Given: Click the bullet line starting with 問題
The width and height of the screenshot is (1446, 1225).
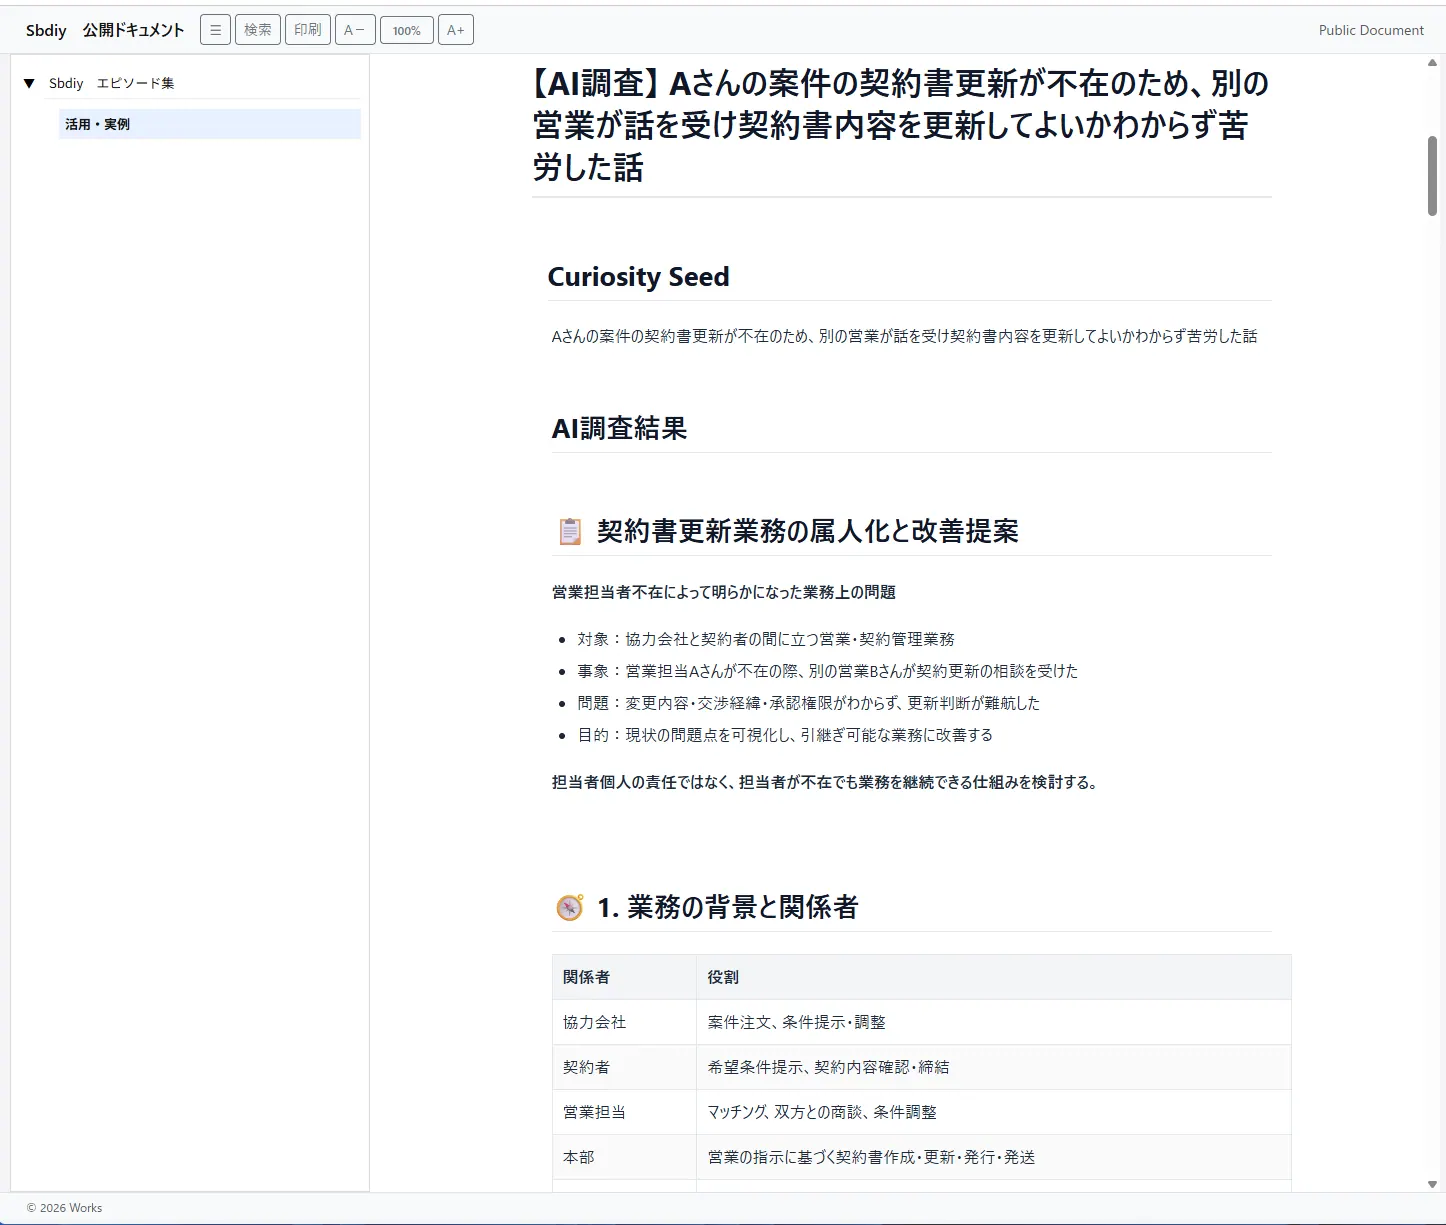Looking at the screenshot, I should (x=809, y=703).
